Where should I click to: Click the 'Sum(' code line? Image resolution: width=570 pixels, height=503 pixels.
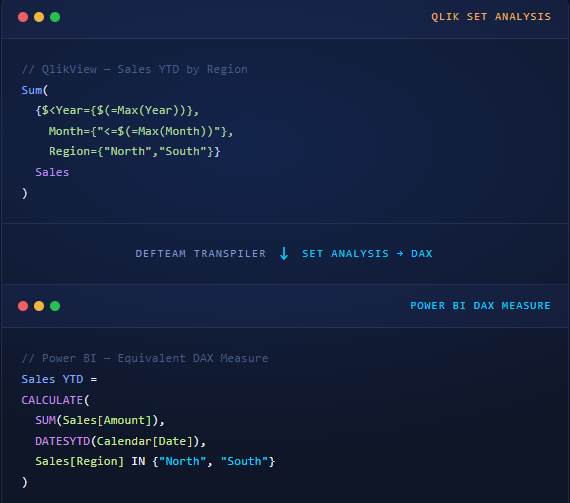tap(35, 90)
